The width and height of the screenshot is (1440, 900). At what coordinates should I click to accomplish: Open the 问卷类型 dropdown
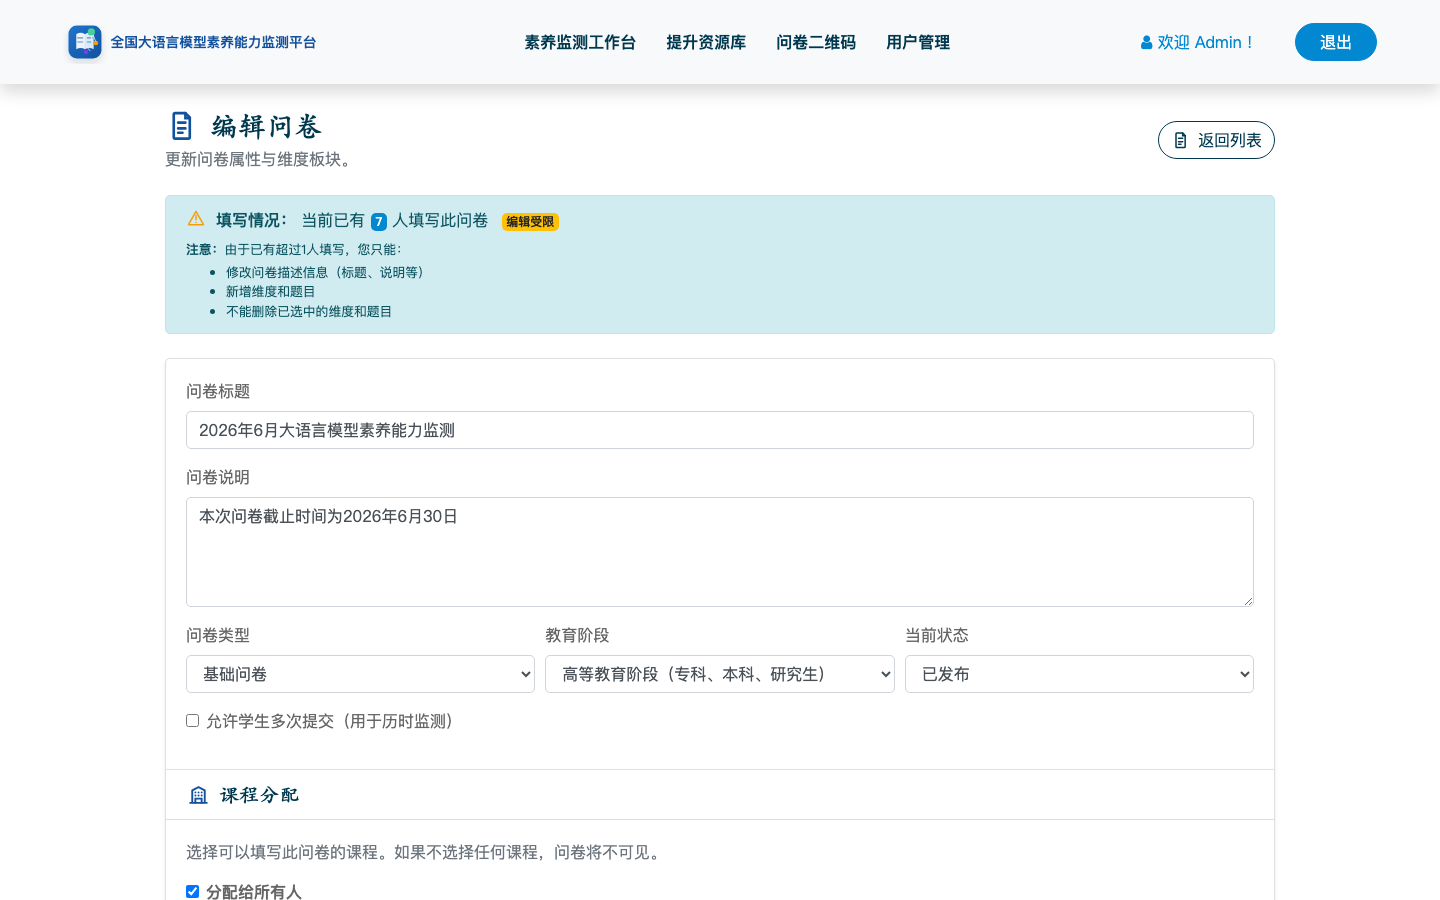click(360, 674)
